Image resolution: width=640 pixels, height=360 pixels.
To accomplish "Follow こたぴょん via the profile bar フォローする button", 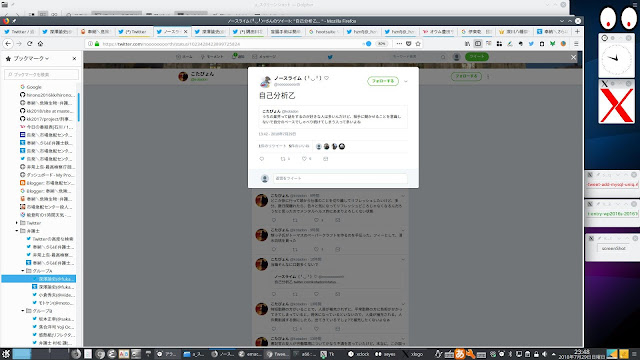I will [466, 76].
